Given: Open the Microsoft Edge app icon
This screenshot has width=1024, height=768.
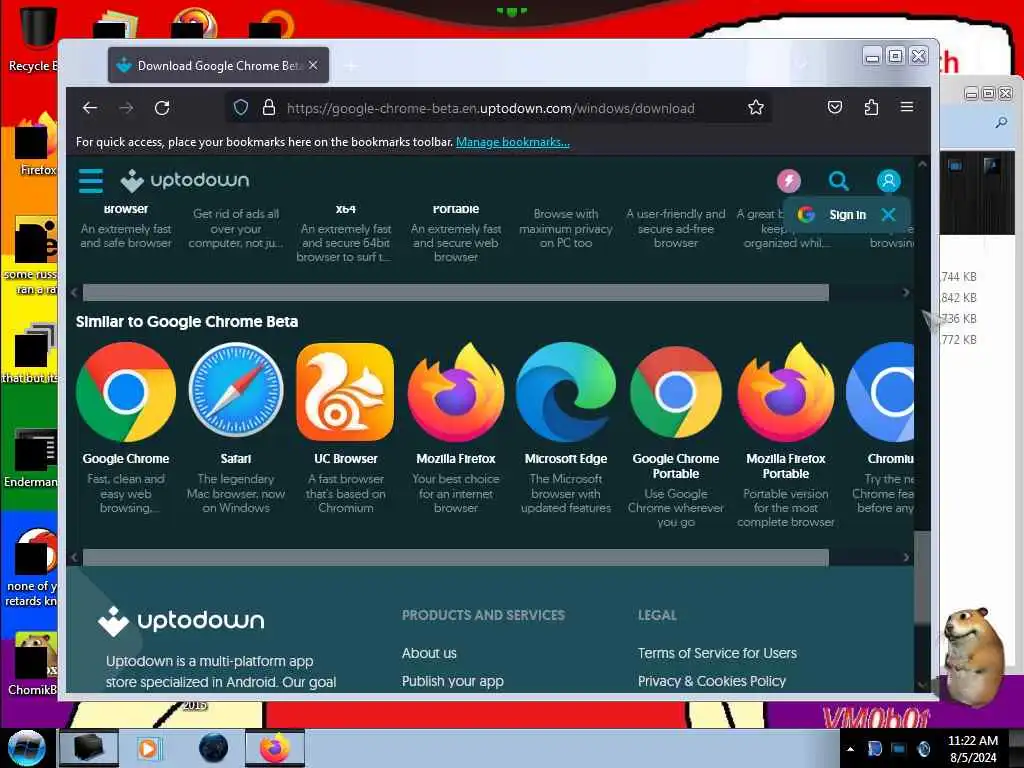Looking at the screenshot, I should [x=566, y=392].
